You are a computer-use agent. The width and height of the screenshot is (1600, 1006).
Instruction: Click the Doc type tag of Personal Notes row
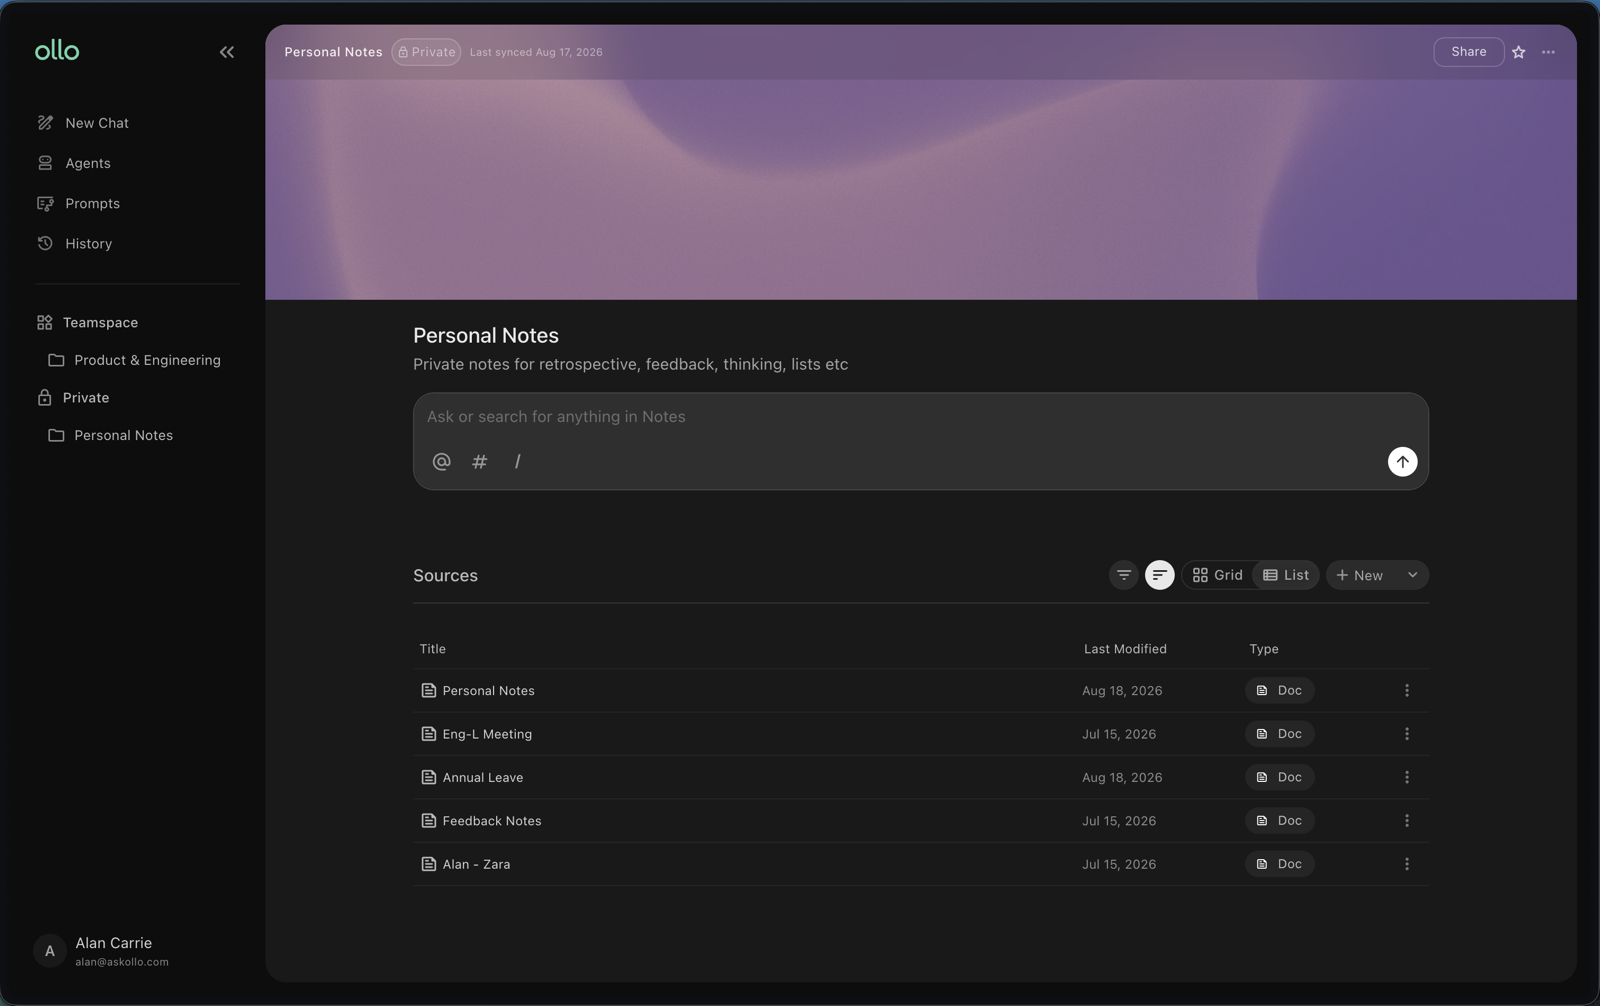pos(1279,691)
